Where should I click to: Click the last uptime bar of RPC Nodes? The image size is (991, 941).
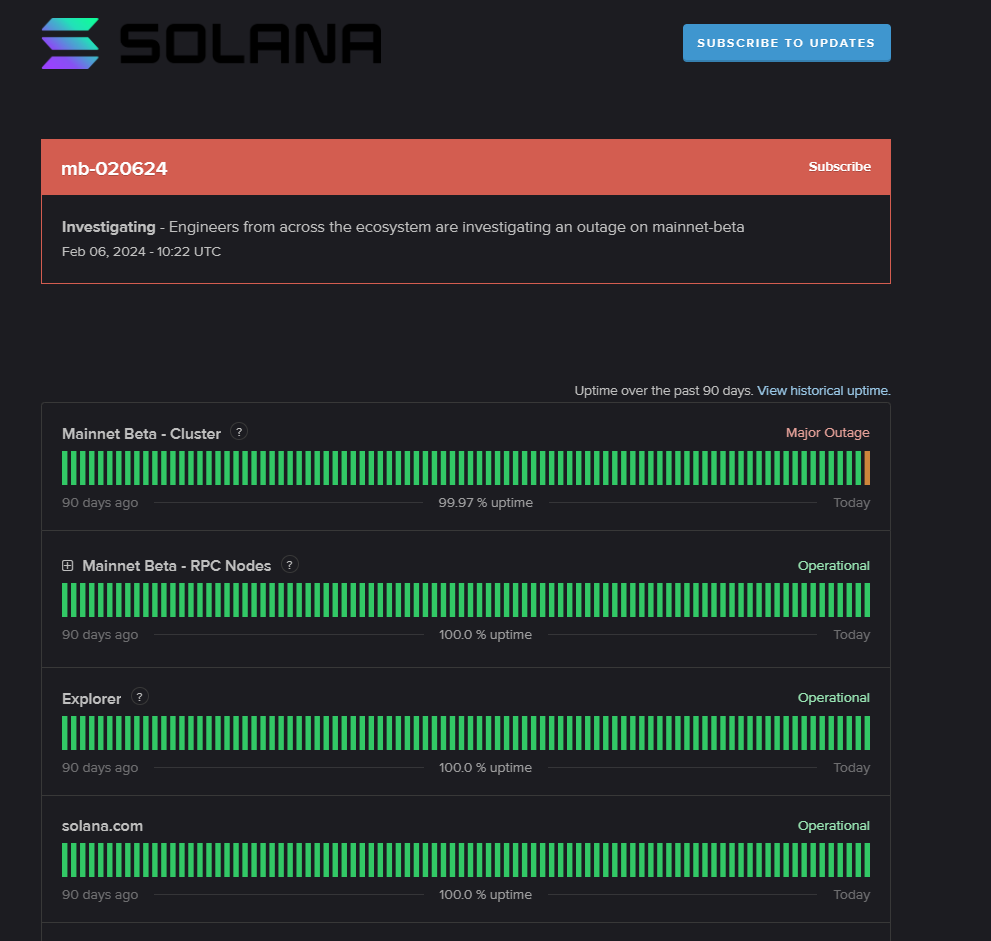coord(867,600)
